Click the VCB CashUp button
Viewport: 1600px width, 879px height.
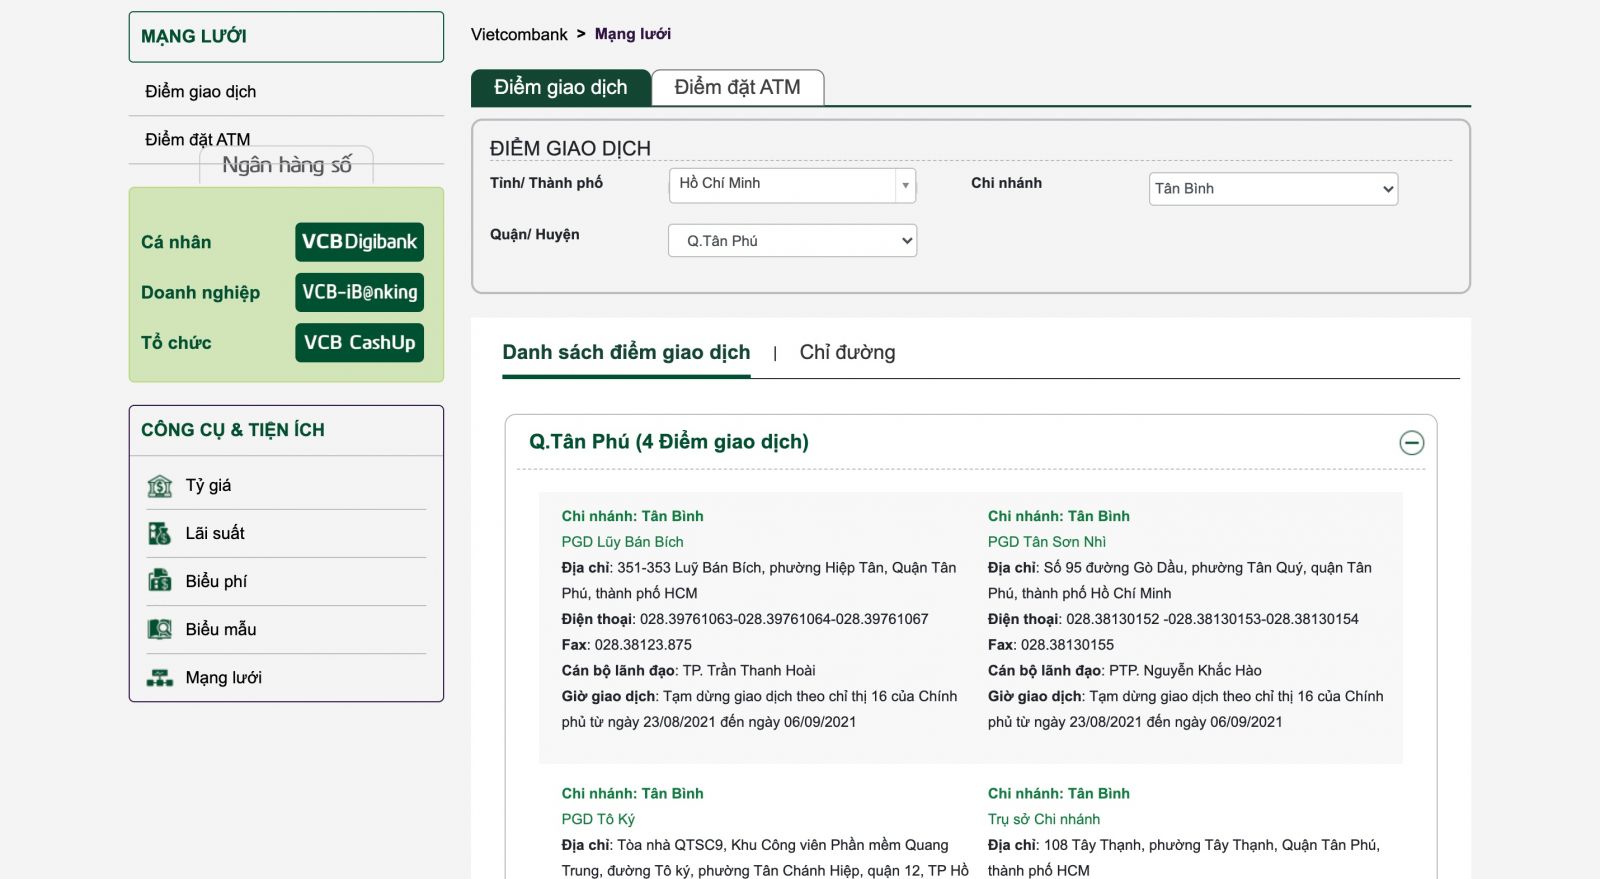[x=360, y=343]
